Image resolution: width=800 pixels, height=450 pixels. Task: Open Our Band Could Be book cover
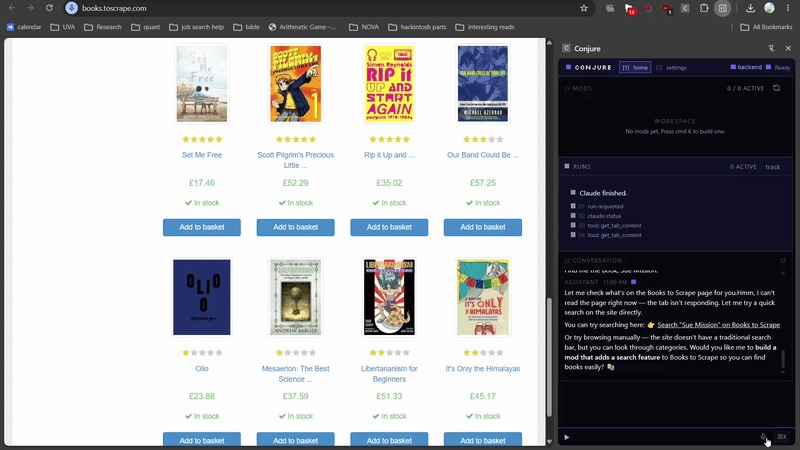483,84
